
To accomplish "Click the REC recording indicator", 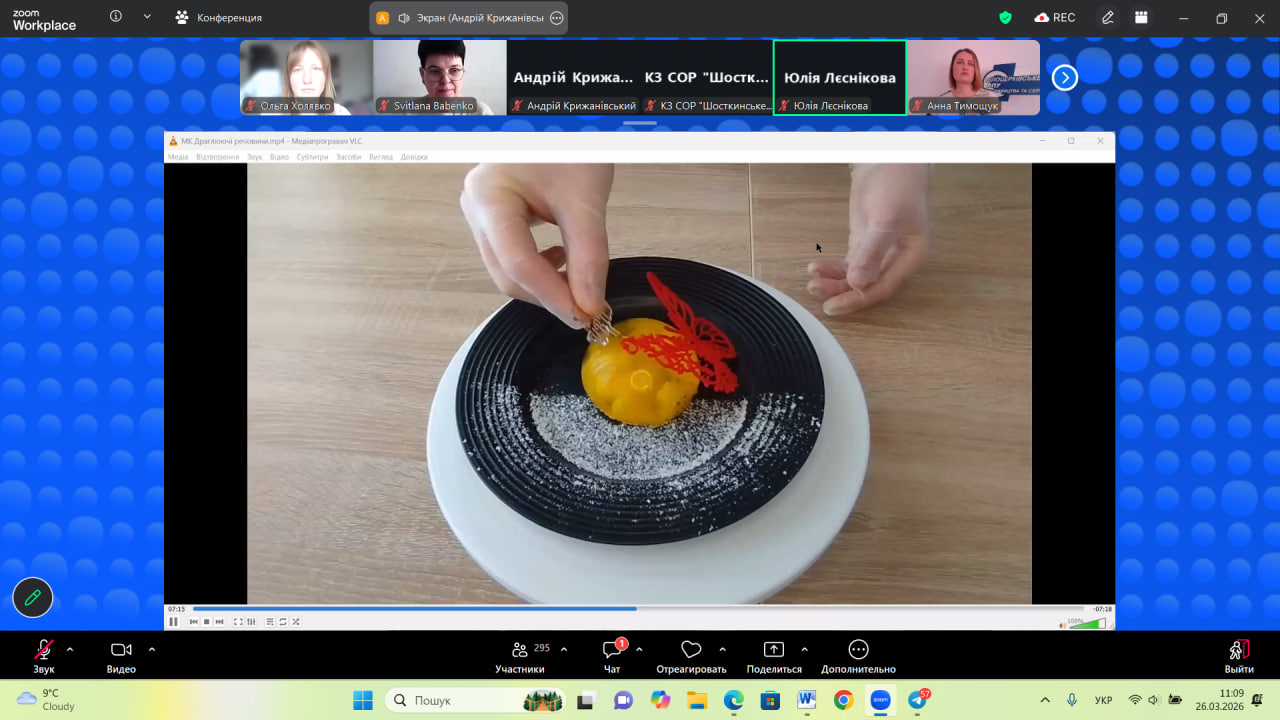I will (1055, 18).
